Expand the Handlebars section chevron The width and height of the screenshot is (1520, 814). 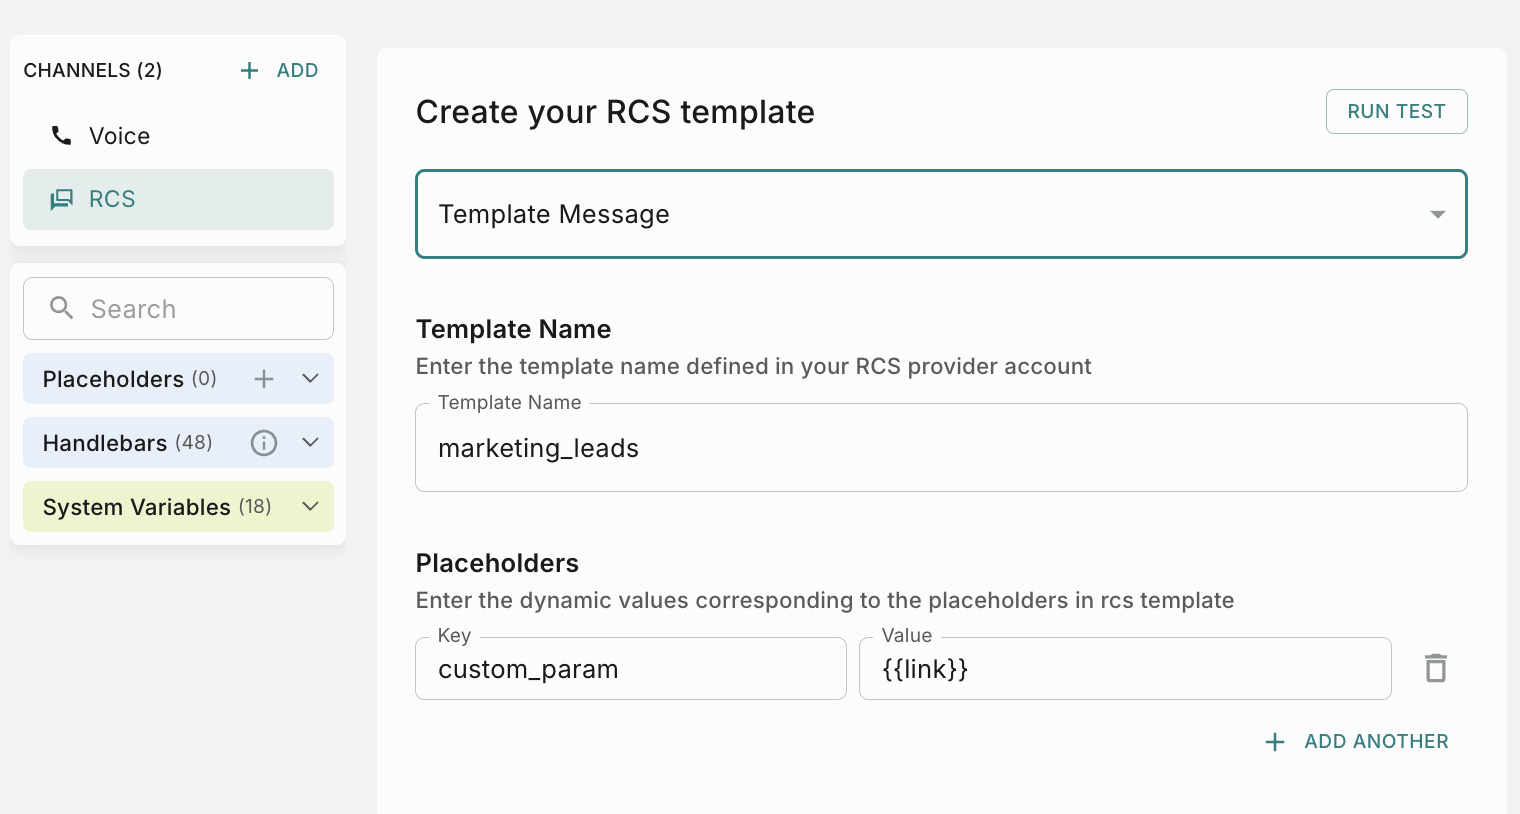[x=310, y=443]
